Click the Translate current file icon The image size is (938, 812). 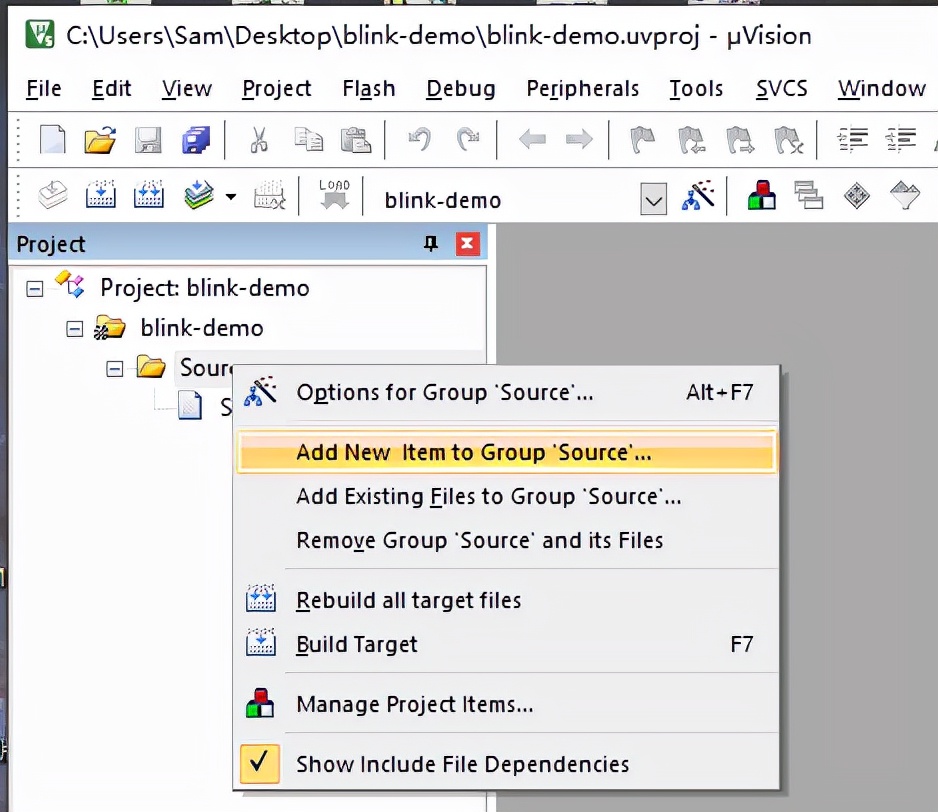[x=53, y=194]
